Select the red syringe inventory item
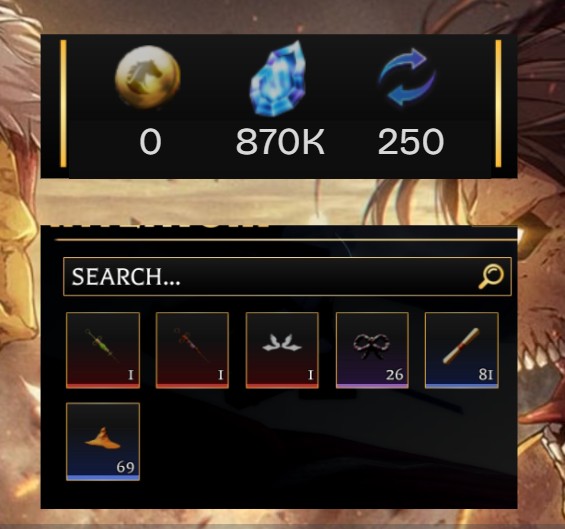 pos(192,350)
